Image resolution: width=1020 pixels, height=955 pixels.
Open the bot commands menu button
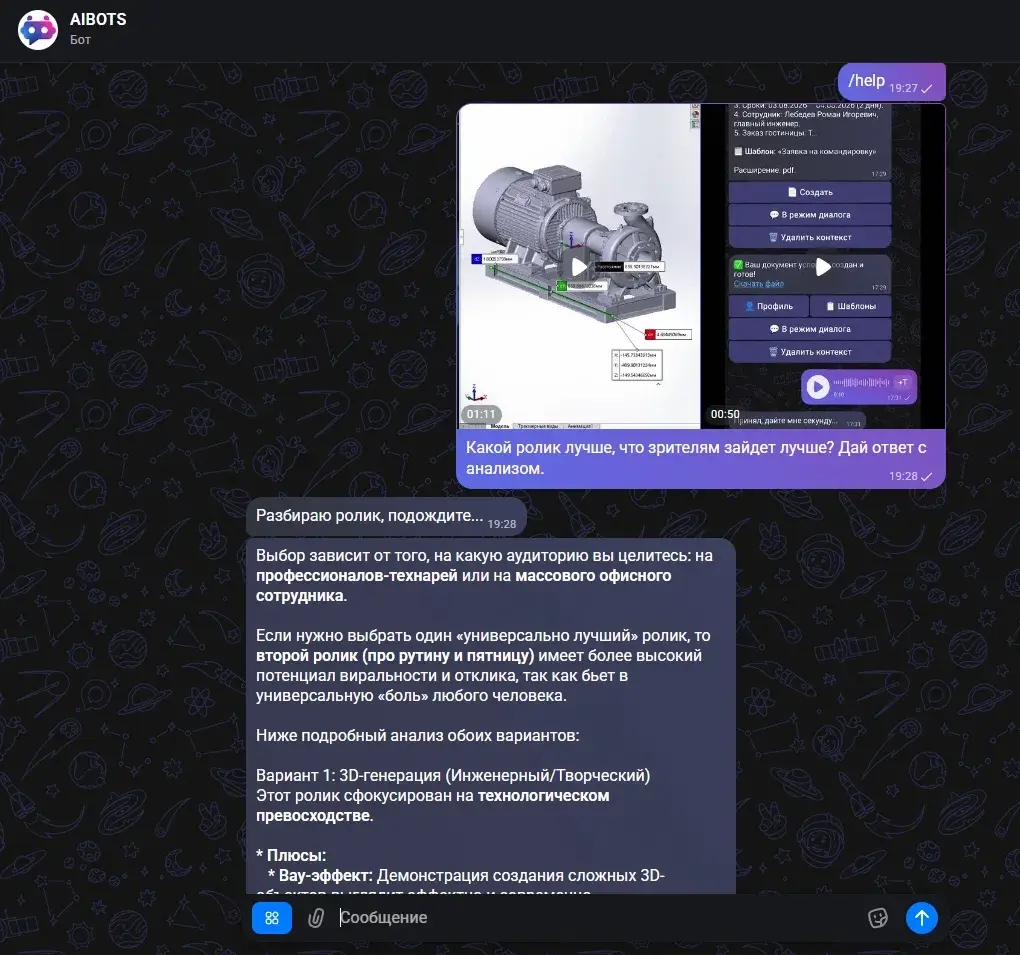[x=271, y=918]
